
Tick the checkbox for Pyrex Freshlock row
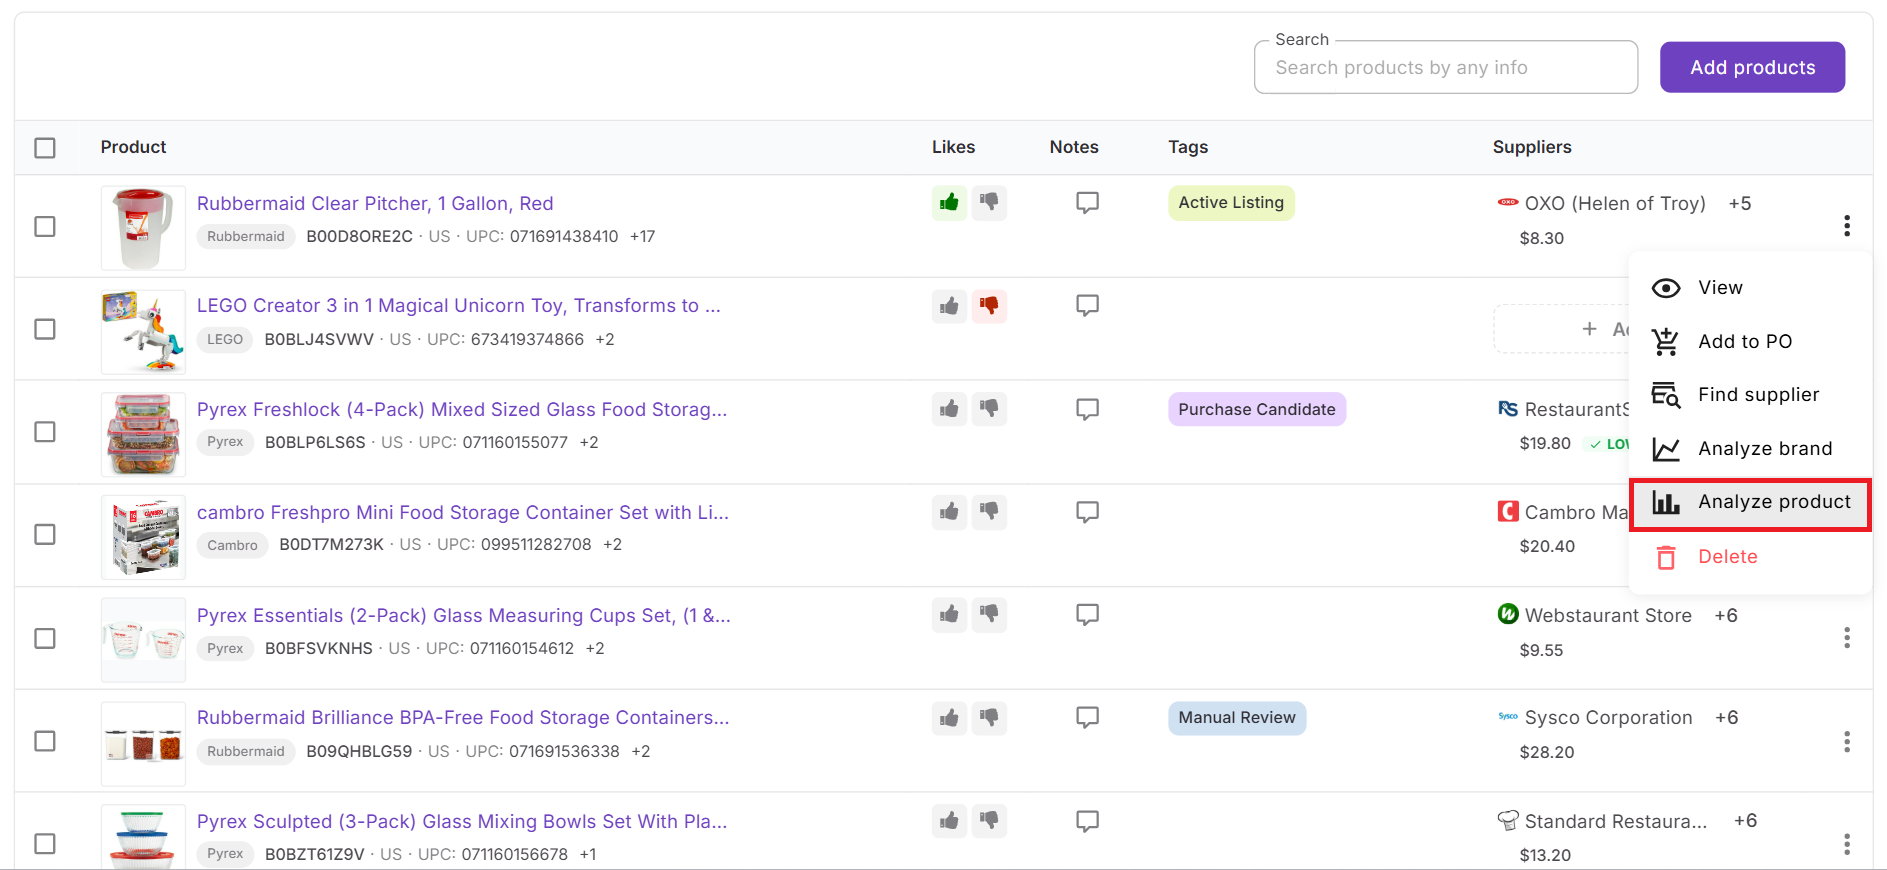45,432
